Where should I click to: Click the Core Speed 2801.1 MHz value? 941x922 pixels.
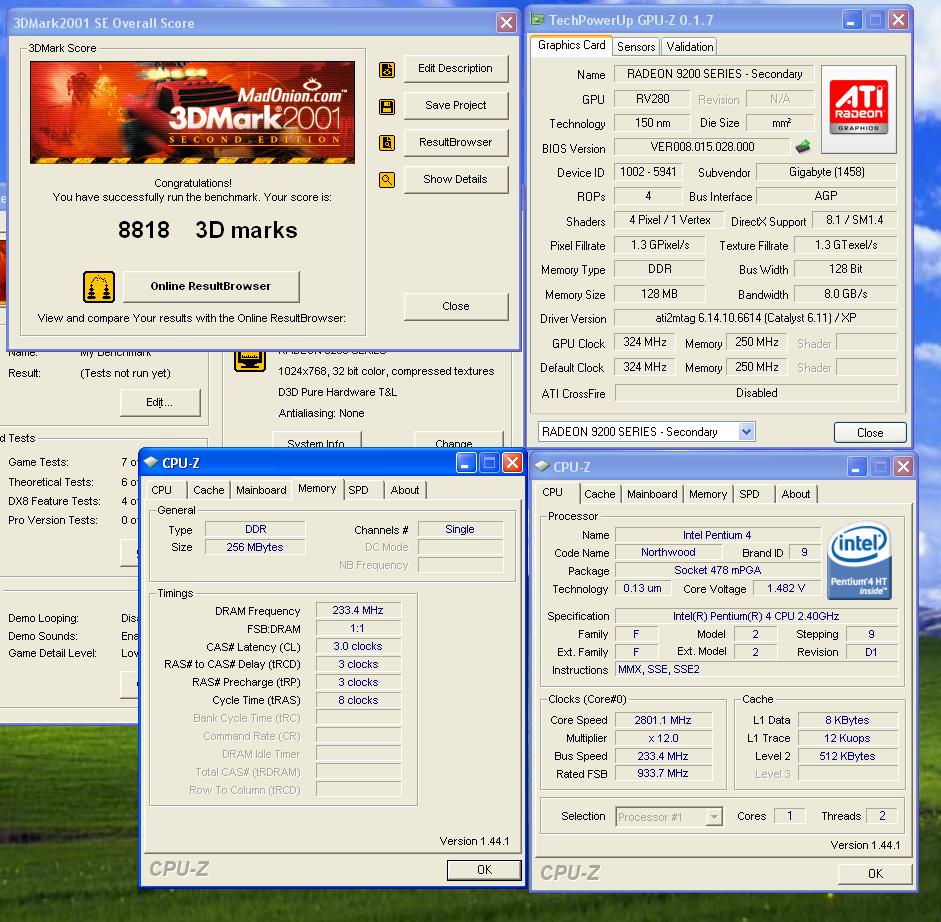coord(663,720)
